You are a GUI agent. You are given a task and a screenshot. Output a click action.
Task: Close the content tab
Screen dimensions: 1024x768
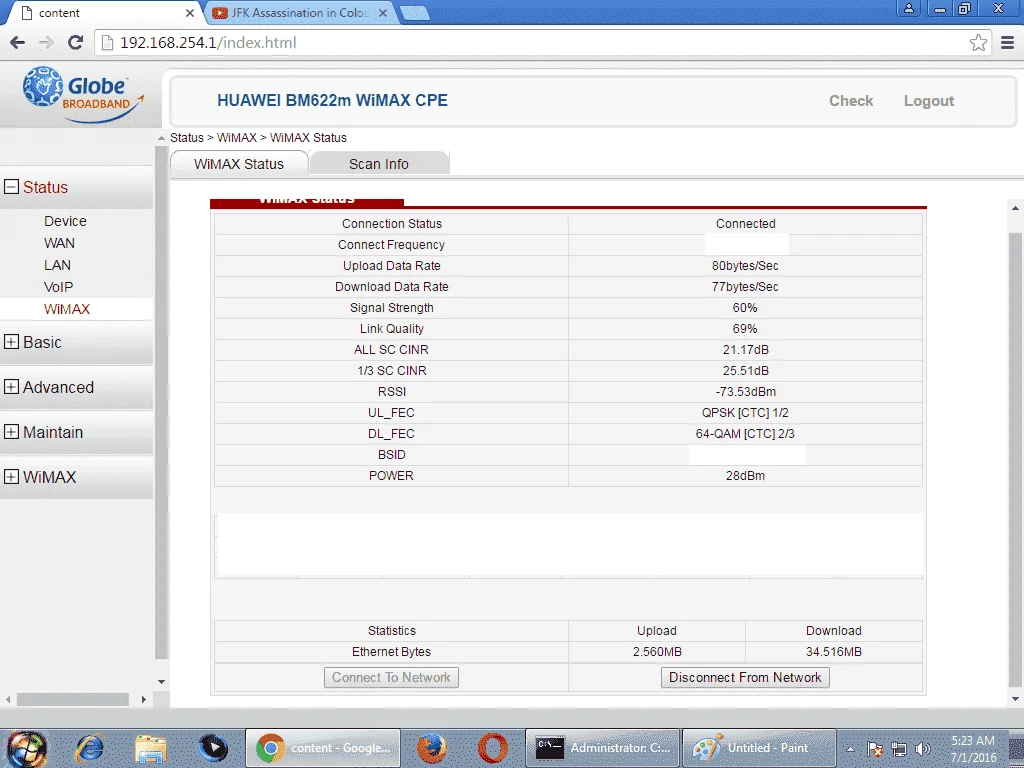click(189, 13)
